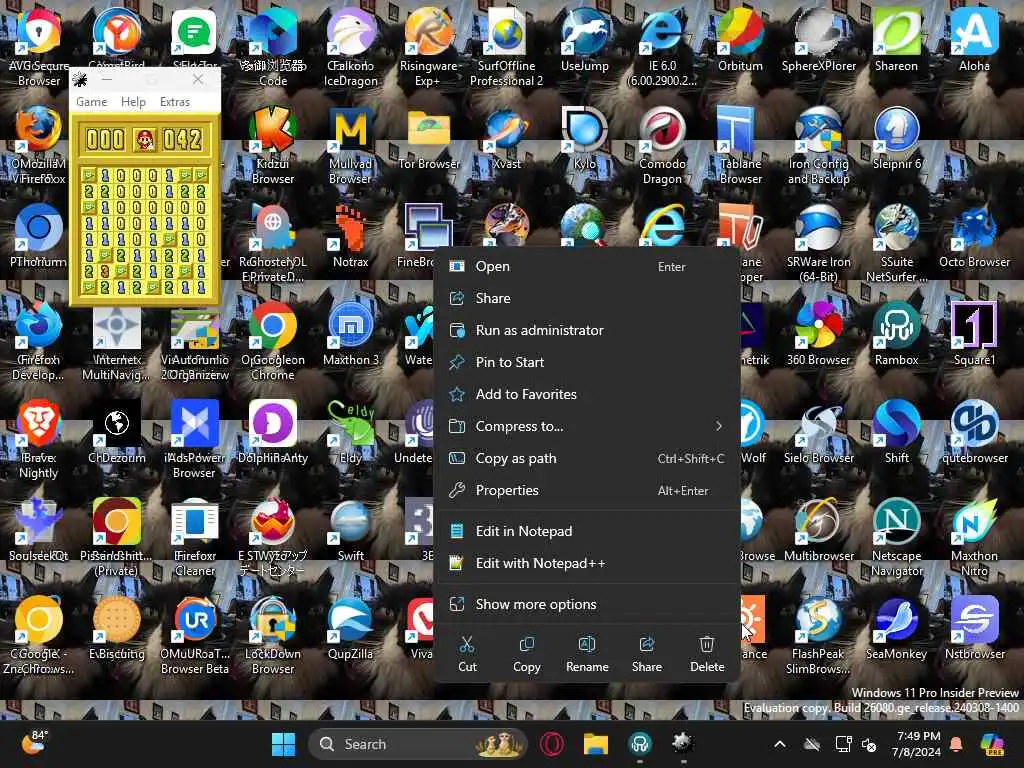The width and height of the screenshot is (1024, 768).
Task: Select the Kidzui Browser desktop icon
Action: point(273,128)
